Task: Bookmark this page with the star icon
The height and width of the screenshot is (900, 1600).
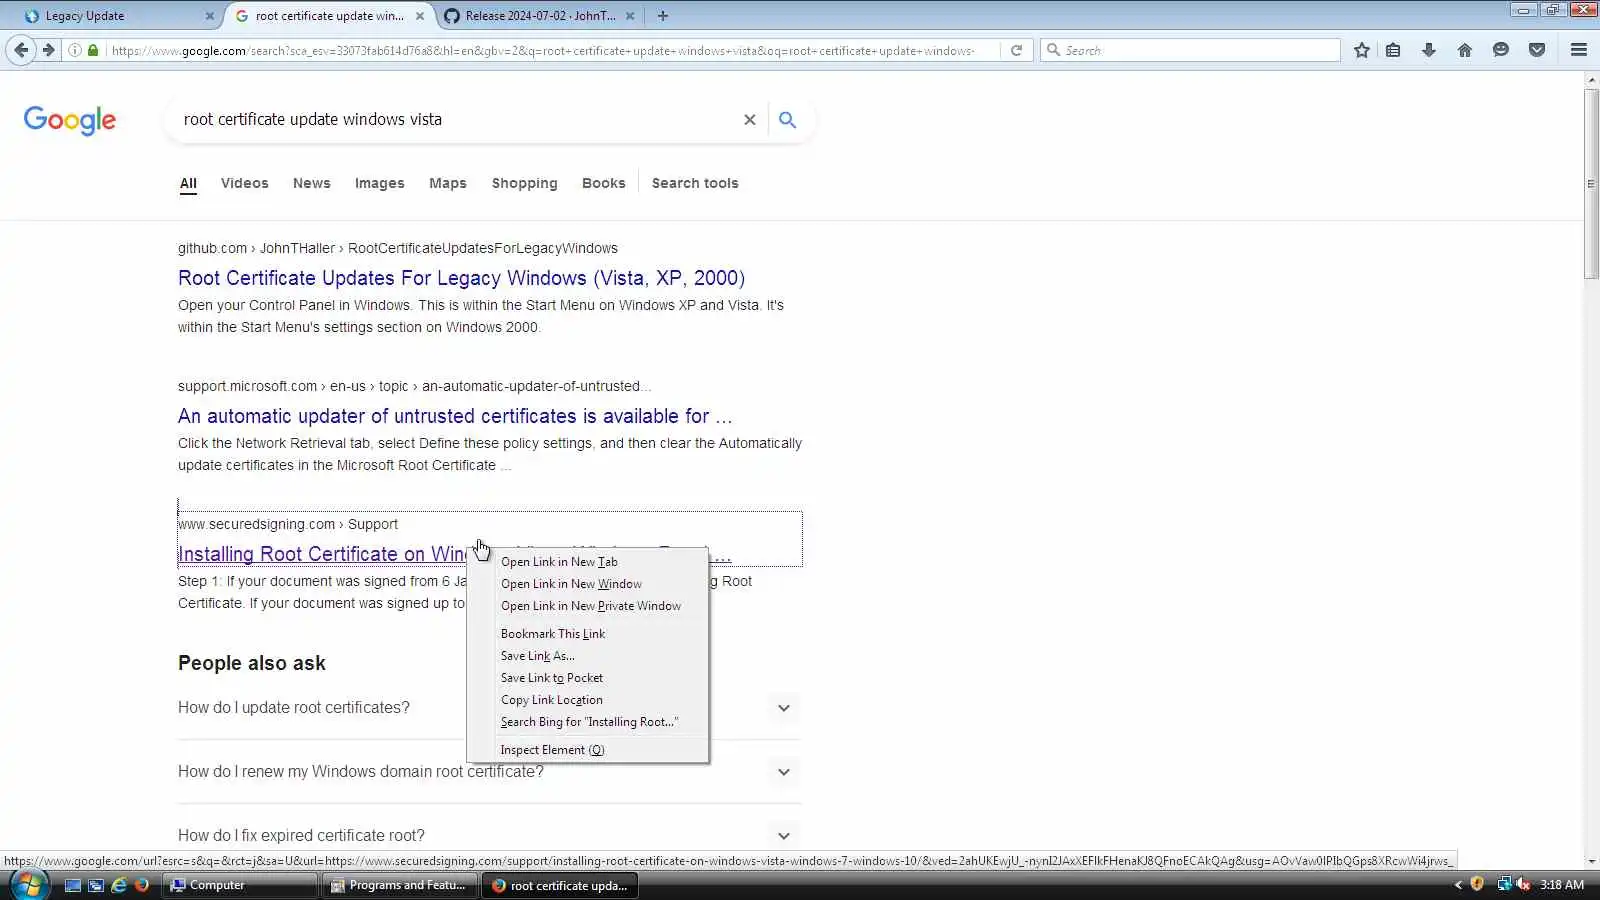Action: (x=1361, y=50)
